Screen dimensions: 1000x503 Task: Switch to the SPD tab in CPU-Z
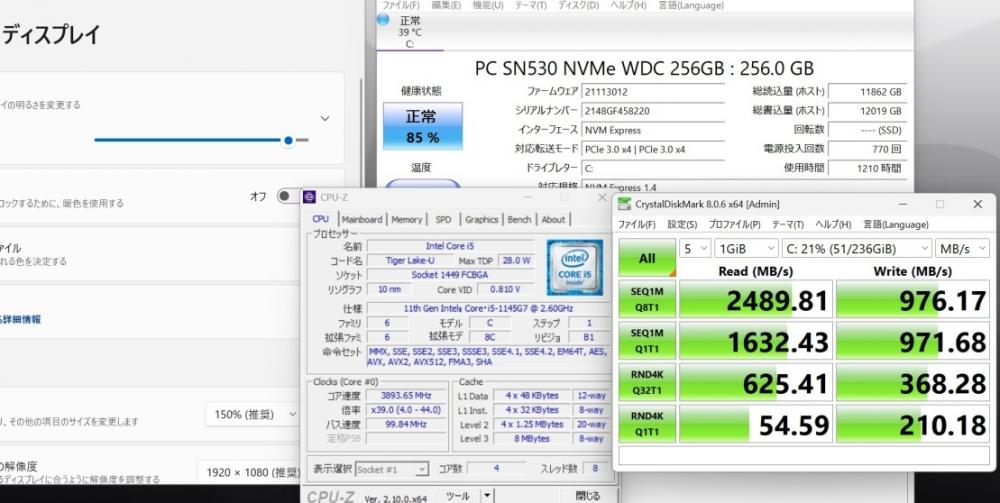tap(443, 219)
